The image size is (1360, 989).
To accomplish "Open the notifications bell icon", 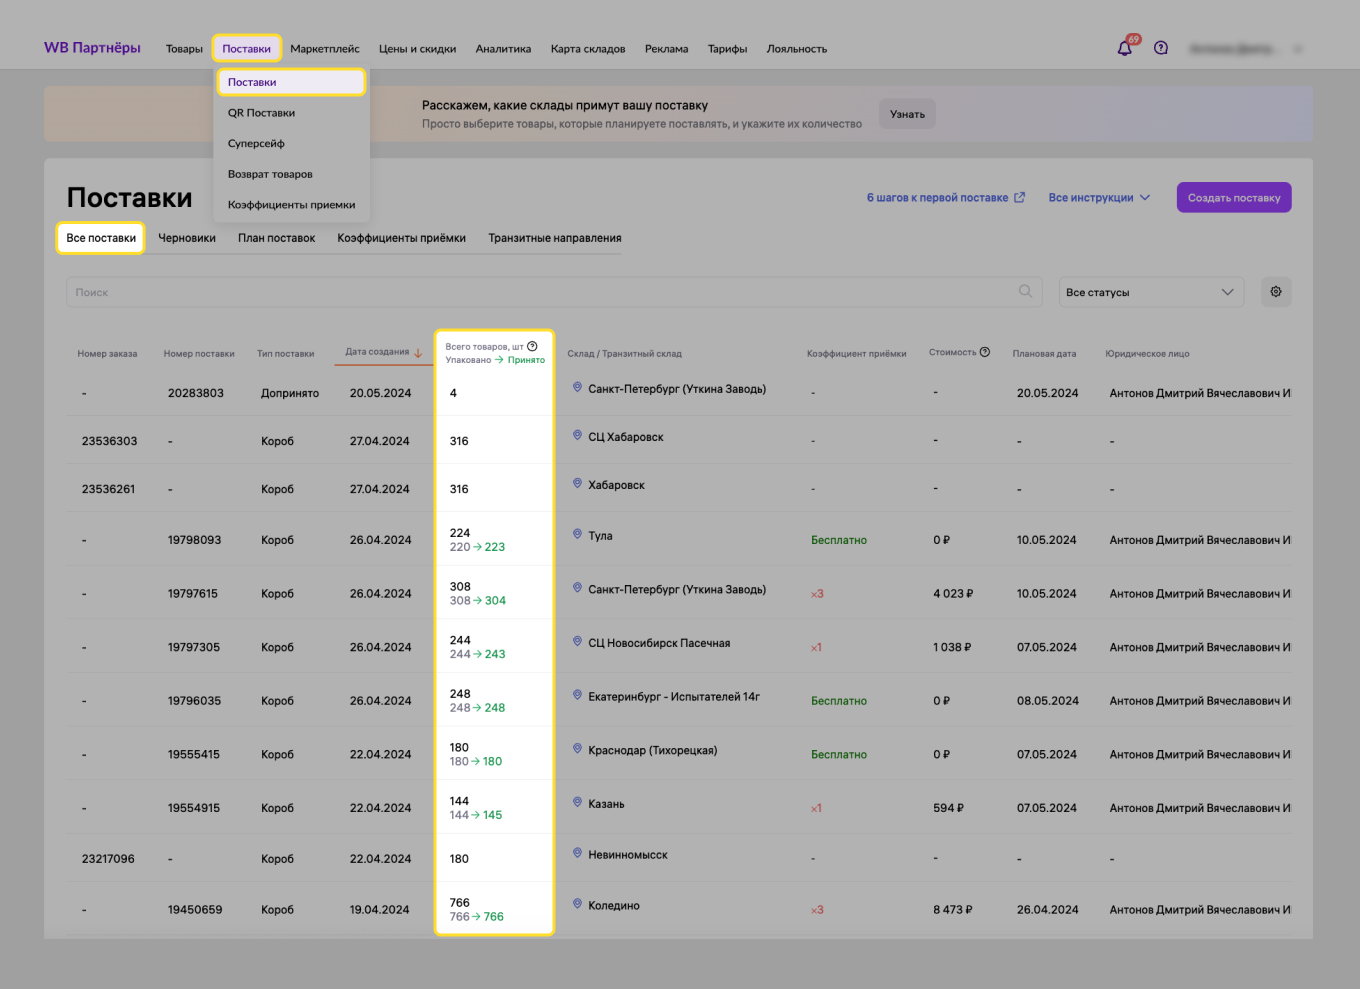I will 1125,48.
